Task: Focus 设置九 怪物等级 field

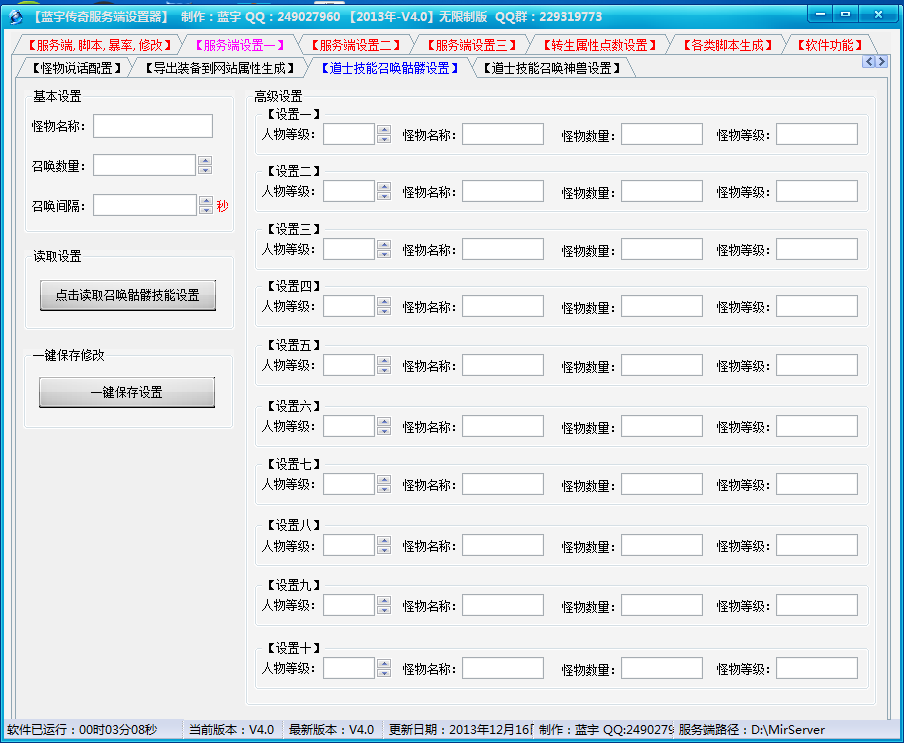Action: pyautogui.click(x=817, y=605)
